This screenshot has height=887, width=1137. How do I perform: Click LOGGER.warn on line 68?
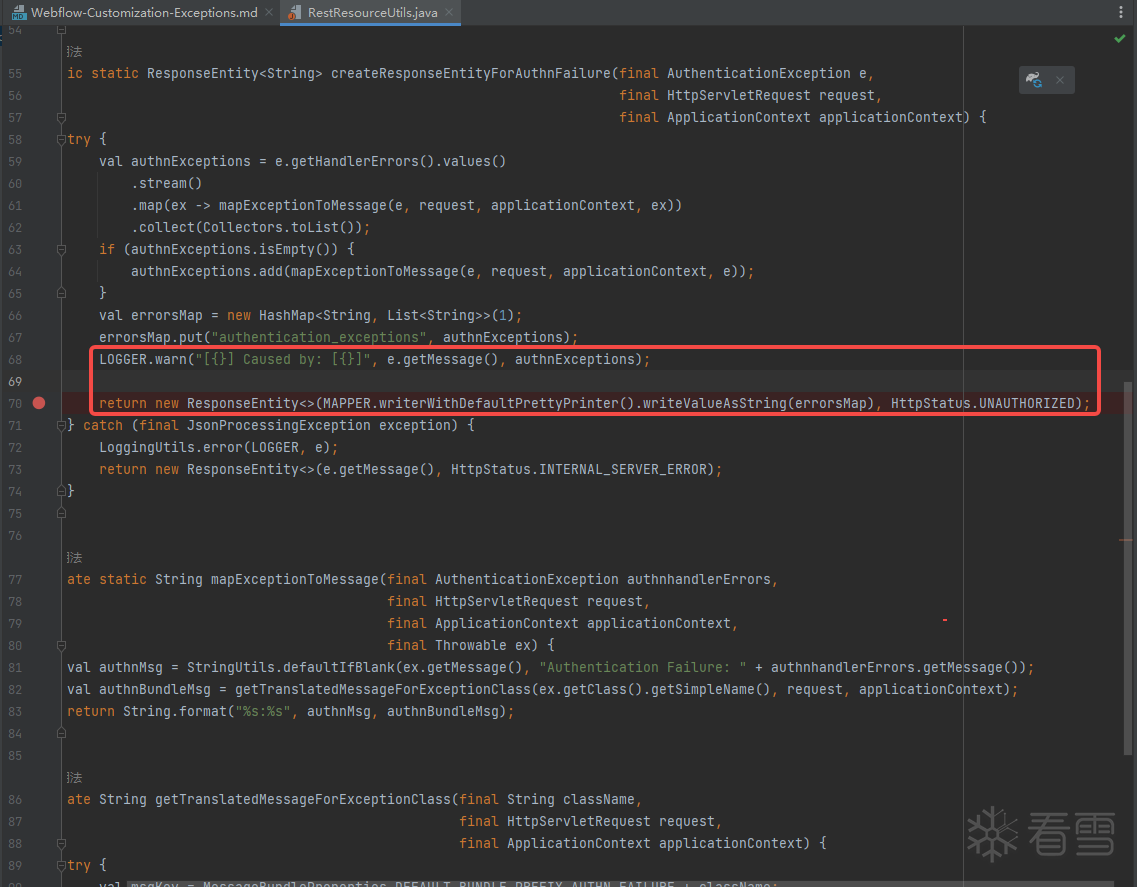coord(143,359)
